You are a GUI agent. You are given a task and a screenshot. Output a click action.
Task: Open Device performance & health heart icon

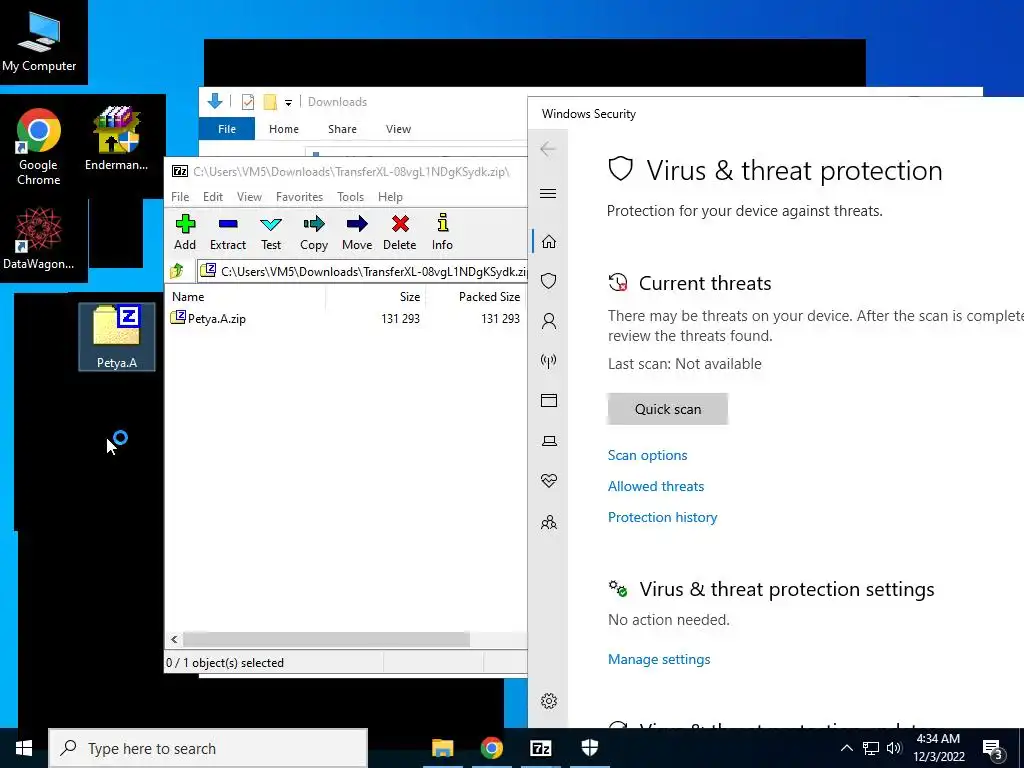(x=549, y=481)
